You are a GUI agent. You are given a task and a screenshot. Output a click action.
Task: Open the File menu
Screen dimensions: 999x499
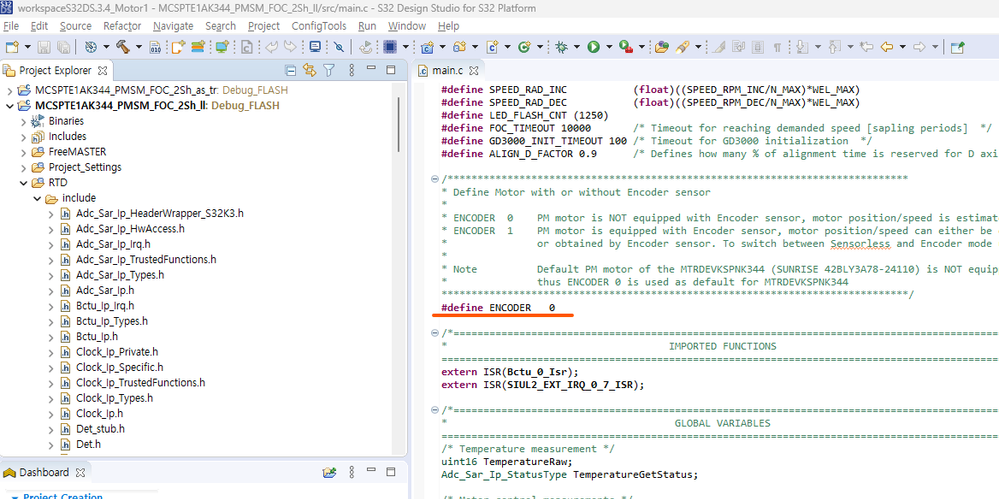coord(11,26)
